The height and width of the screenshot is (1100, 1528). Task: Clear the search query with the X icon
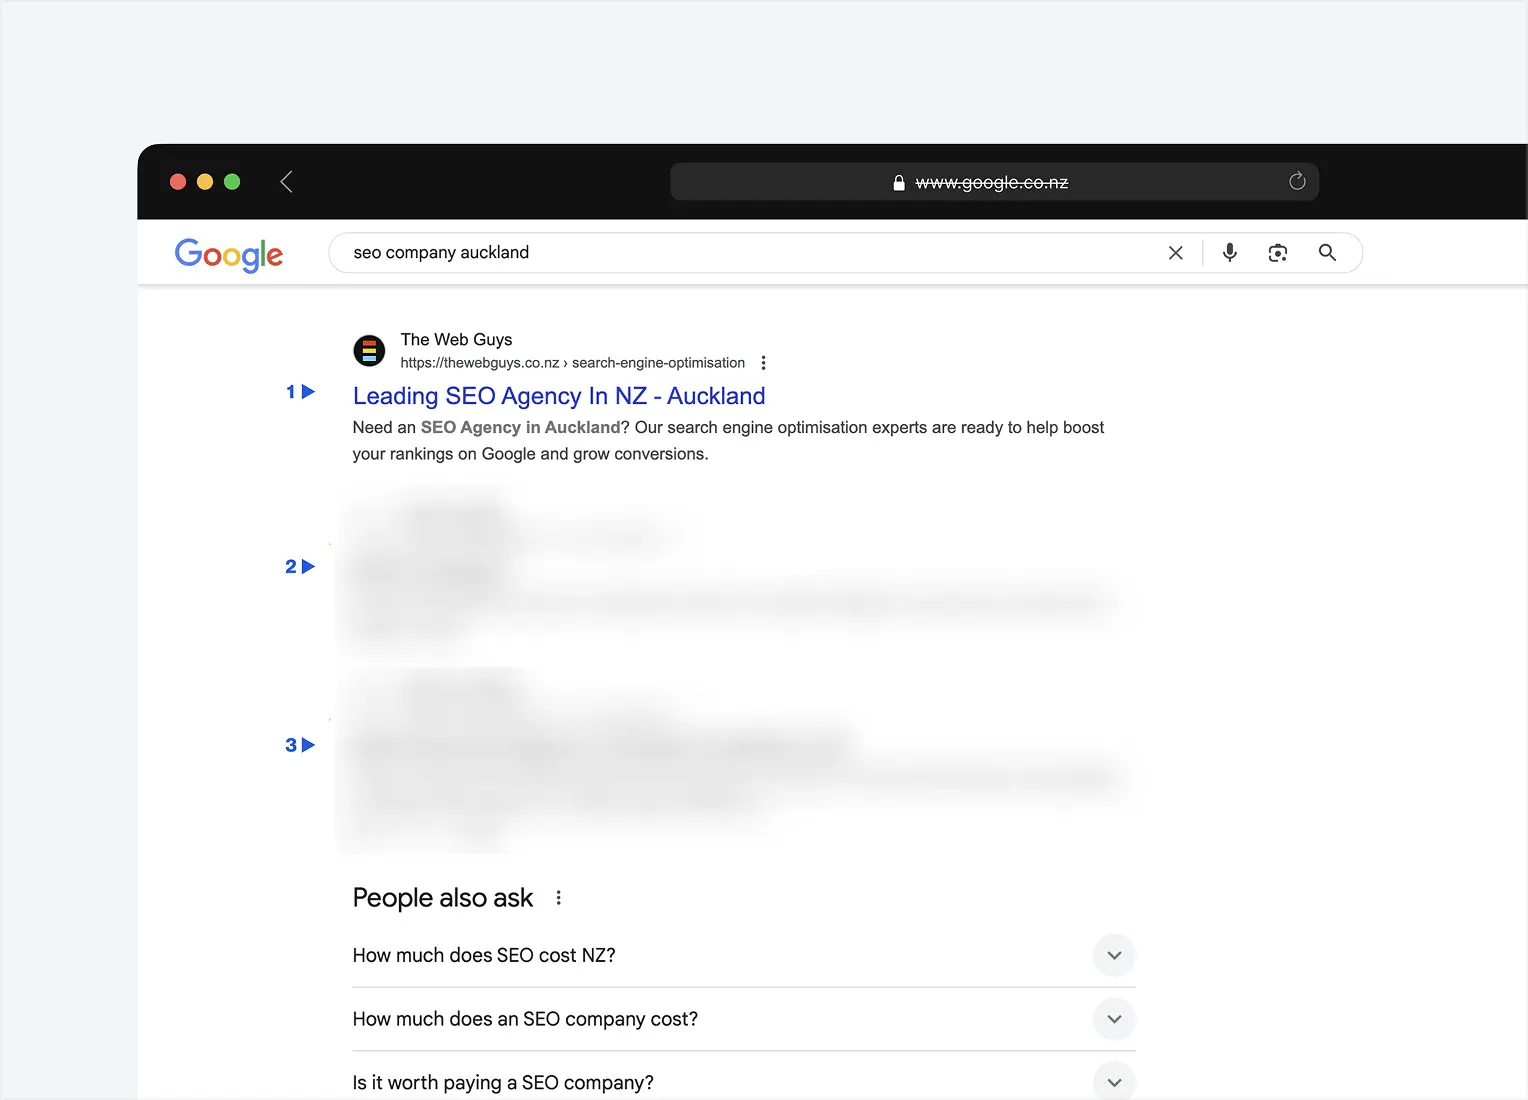(x=1176, y=253)
